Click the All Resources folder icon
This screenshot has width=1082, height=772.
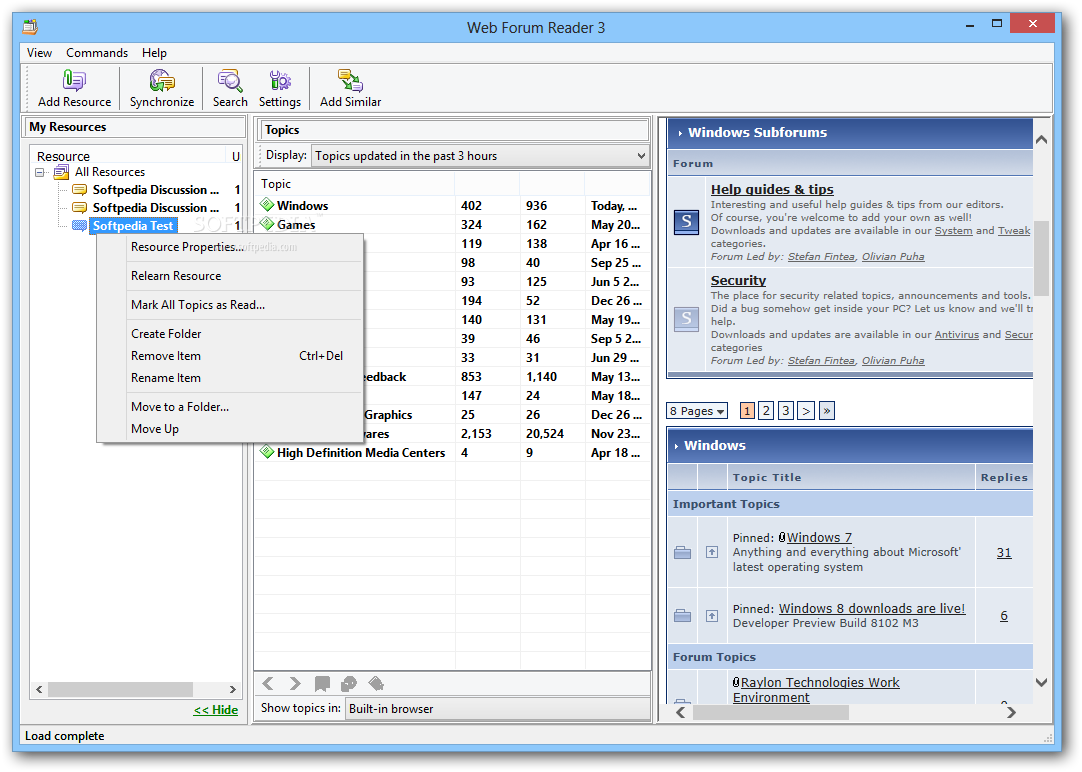[61, 172]
